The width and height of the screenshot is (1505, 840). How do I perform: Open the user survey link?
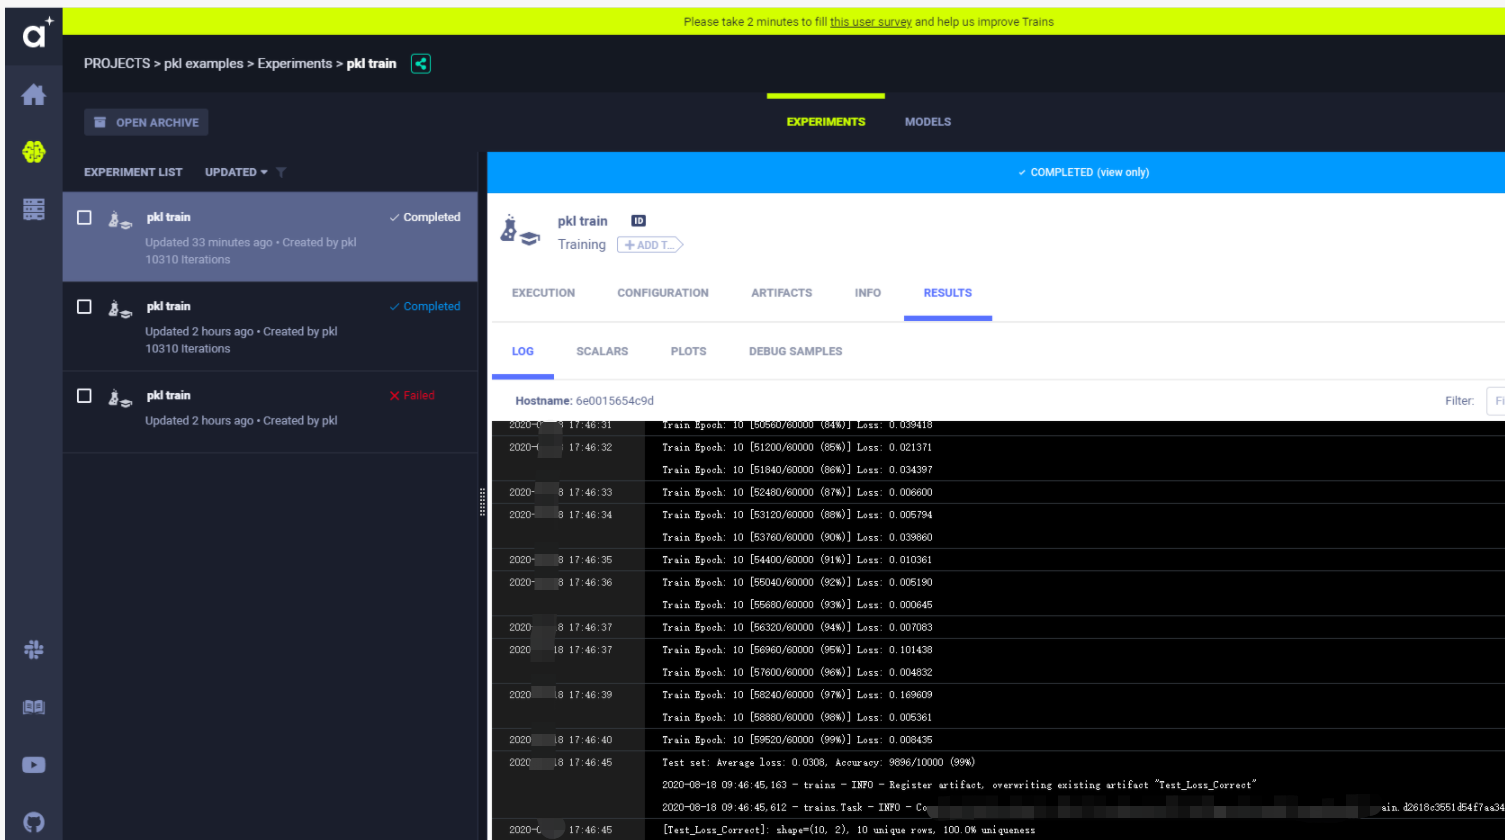[x=871, y=21]
